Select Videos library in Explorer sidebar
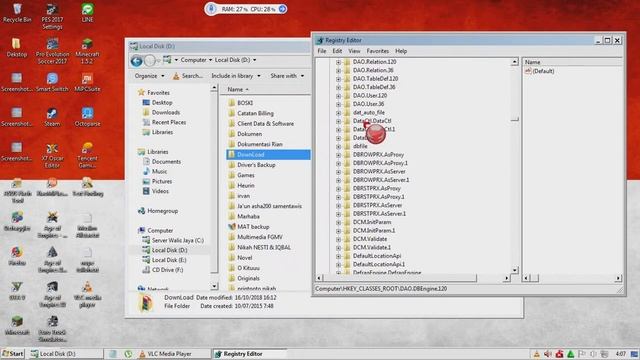 click(x=156, y=191)
